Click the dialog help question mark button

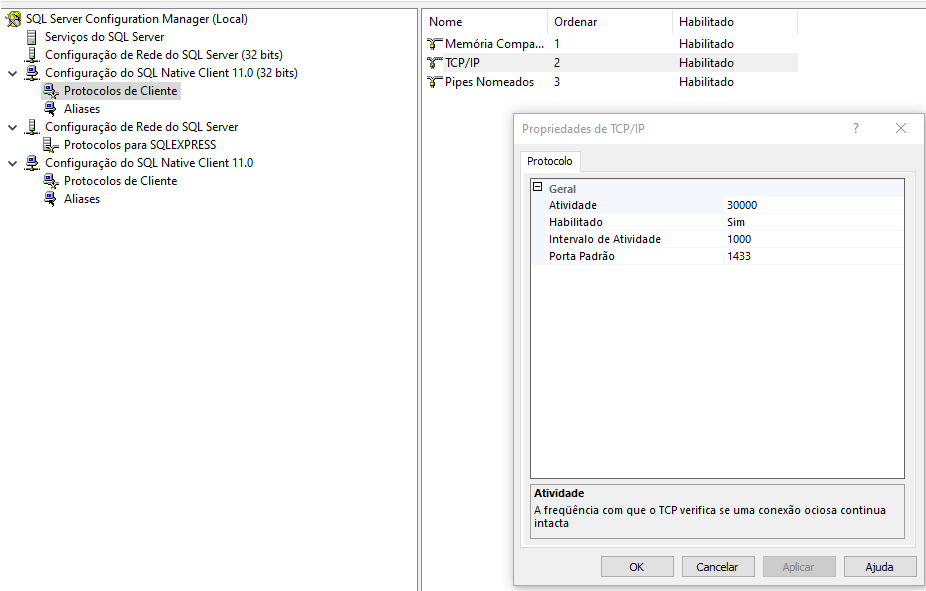coord(856,128)
